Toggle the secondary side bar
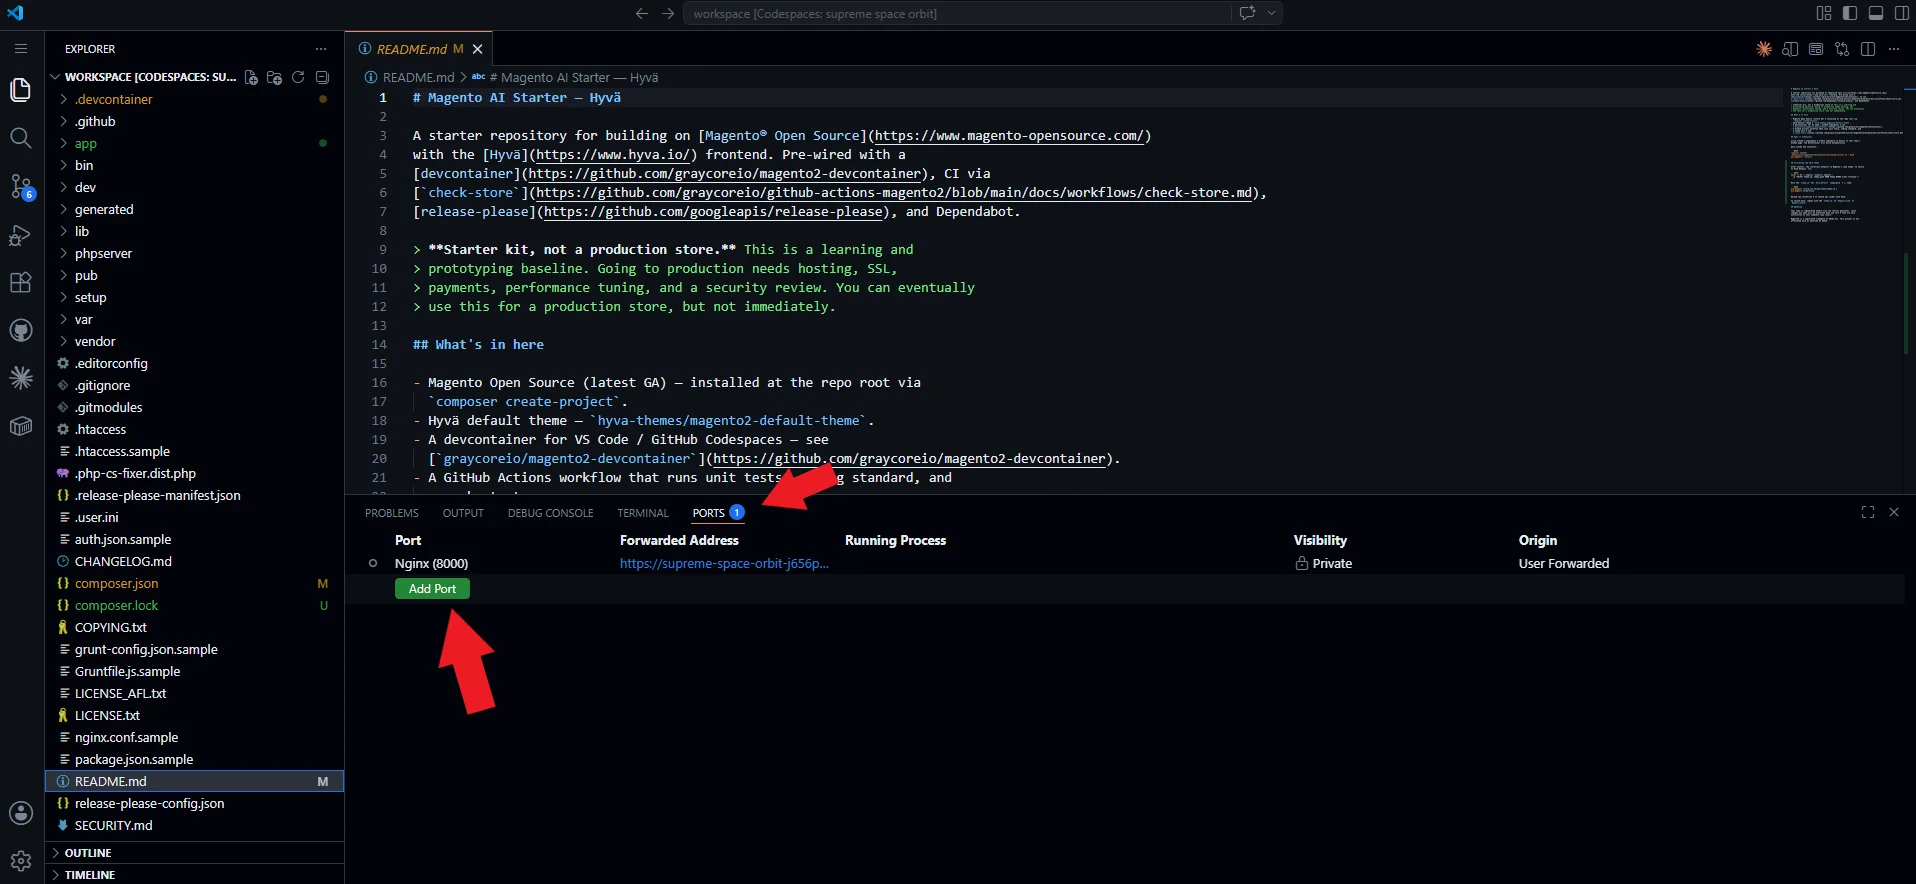This screenshot has width=1916, height=884. click(x=1902, y=13)
